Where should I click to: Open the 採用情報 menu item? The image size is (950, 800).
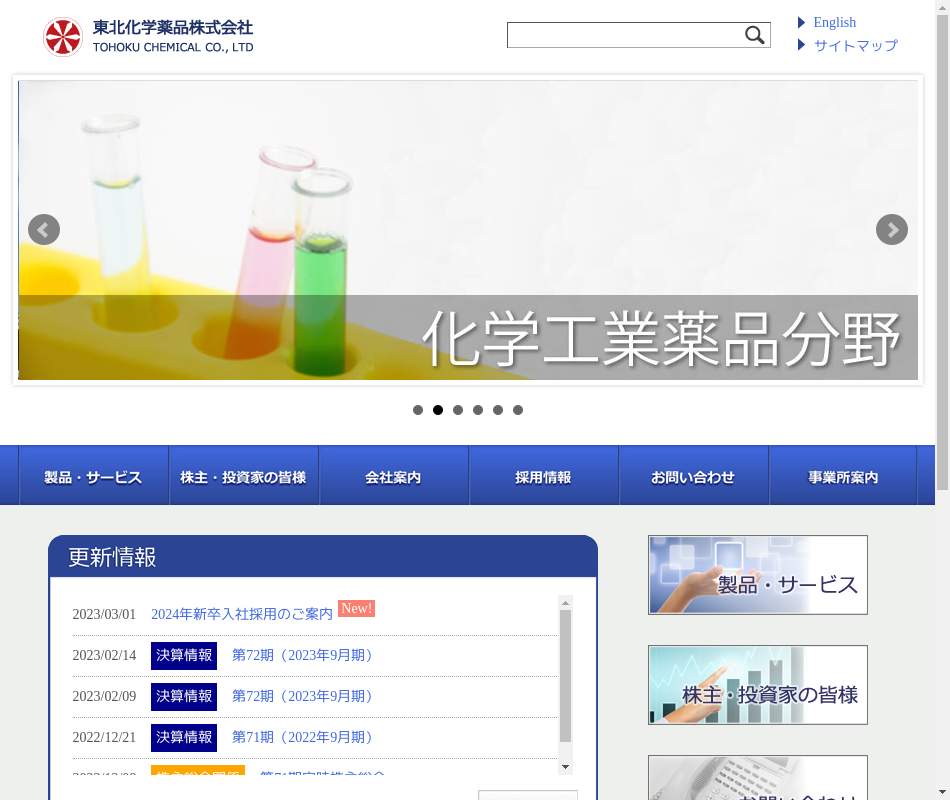click(544, 476)
